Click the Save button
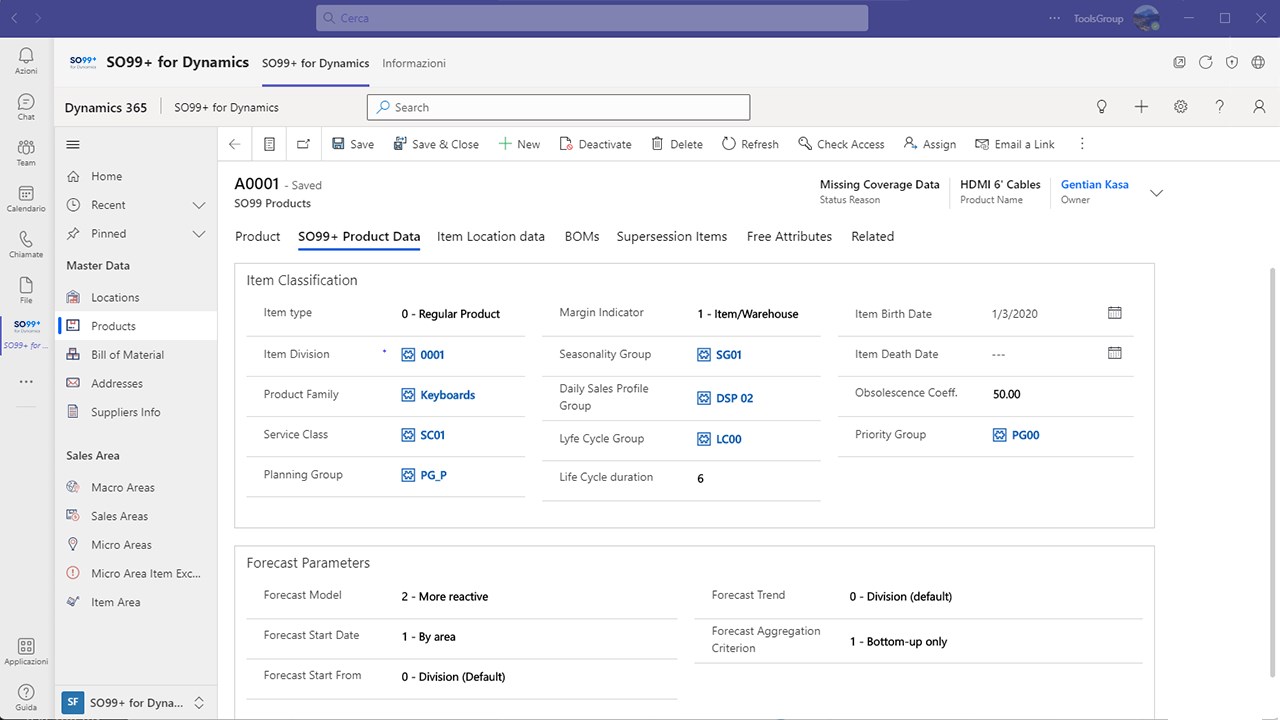This screenshot has width=1280, height=720. 353,144
